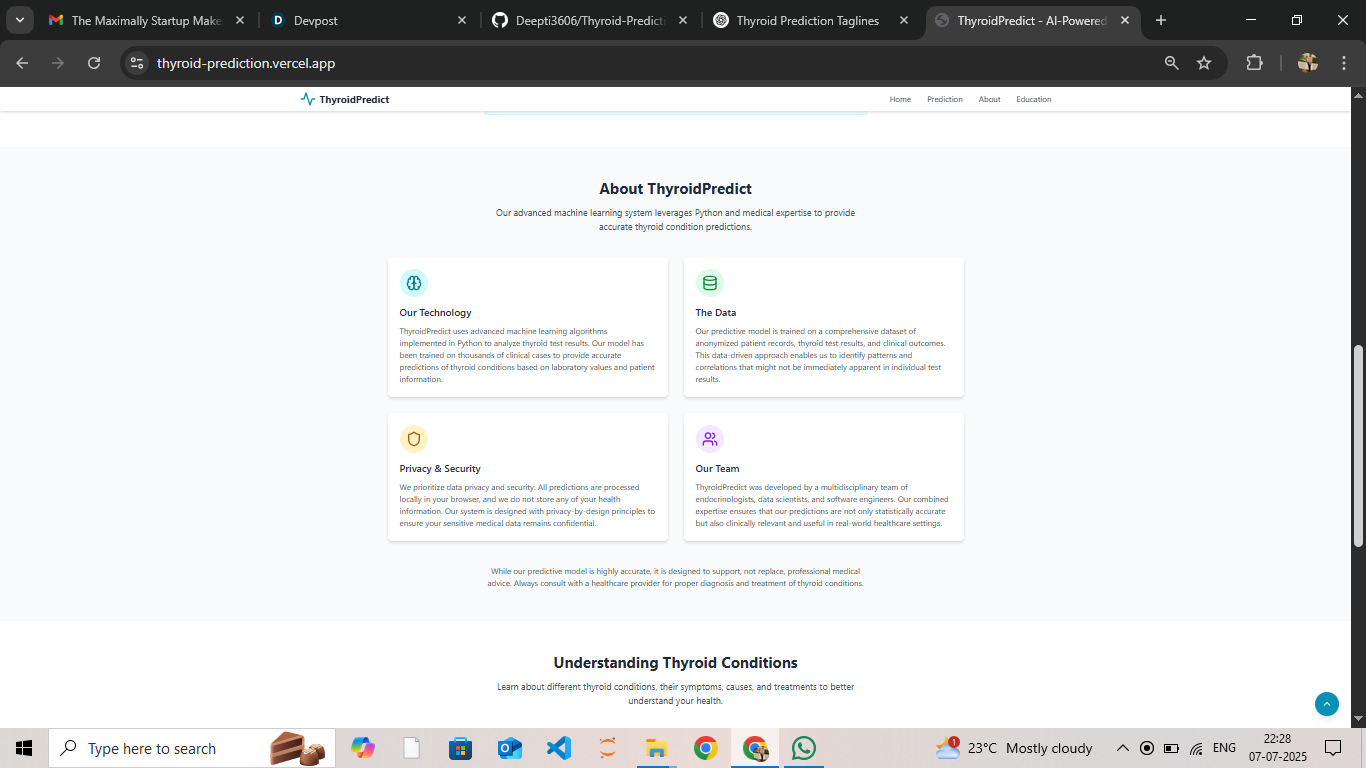
Task: Open the Wi-Fi network tray icon
Action: 1196,748
